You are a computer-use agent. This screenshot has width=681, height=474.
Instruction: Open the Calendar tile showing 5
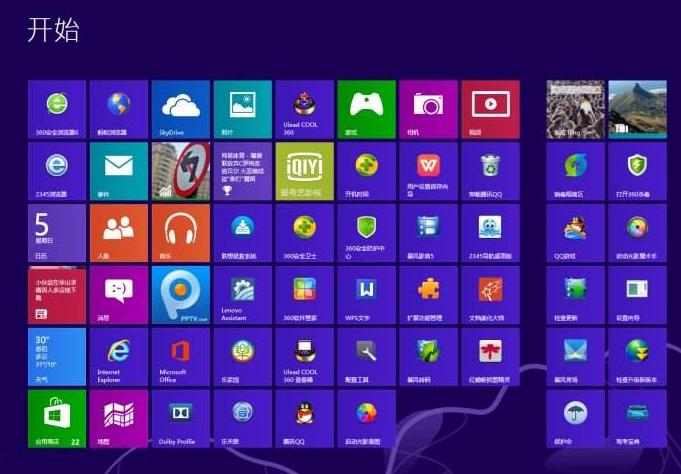(57, 233)
